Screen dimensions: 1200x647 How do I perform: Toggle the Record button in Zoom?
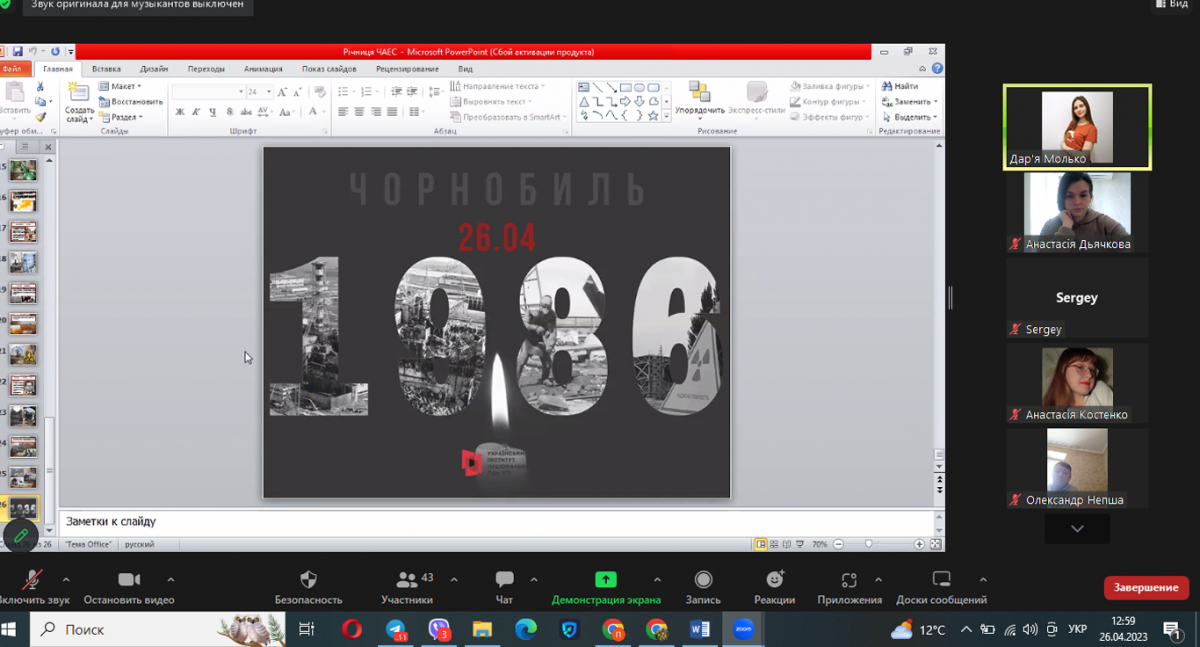pos(703,580)
